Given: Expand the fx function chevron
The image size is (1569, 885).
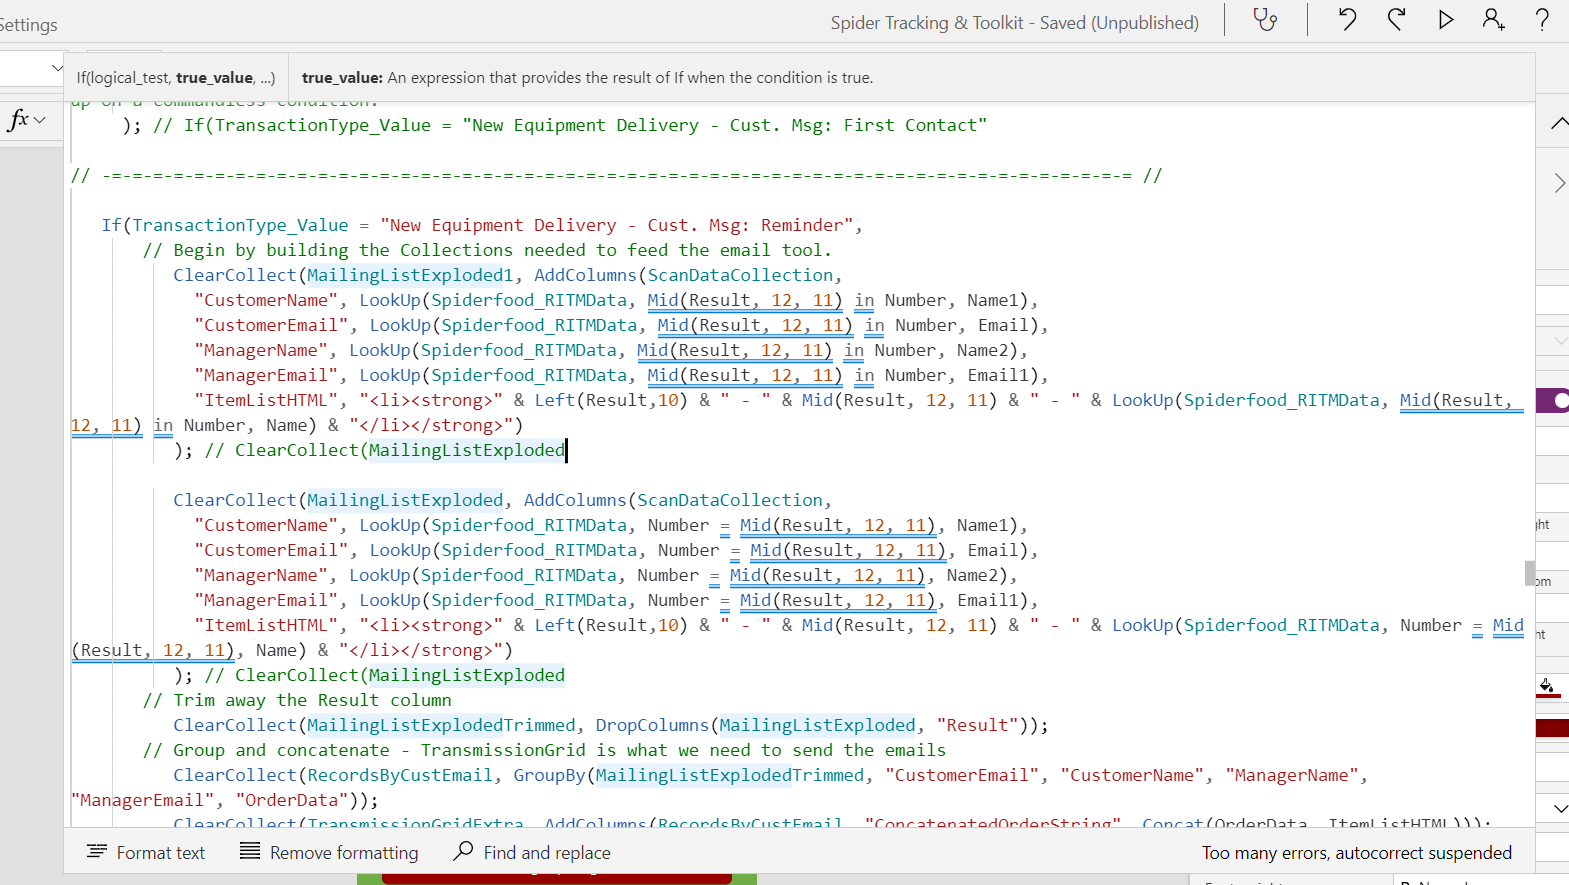Looking at the screenshot, I should click(40, 120).
